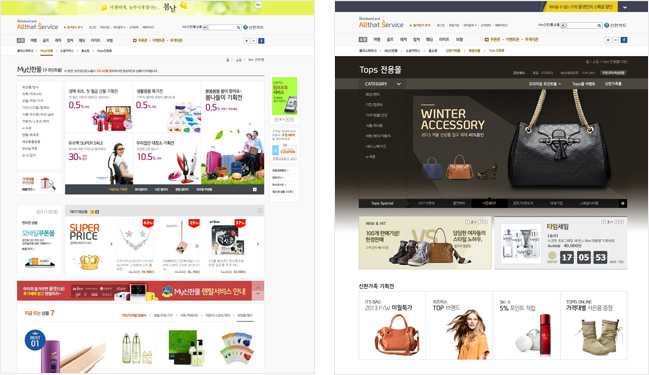Select My신한몰 tab in left sub navigation
Viewport: 649px width, 375px height.
47,51
